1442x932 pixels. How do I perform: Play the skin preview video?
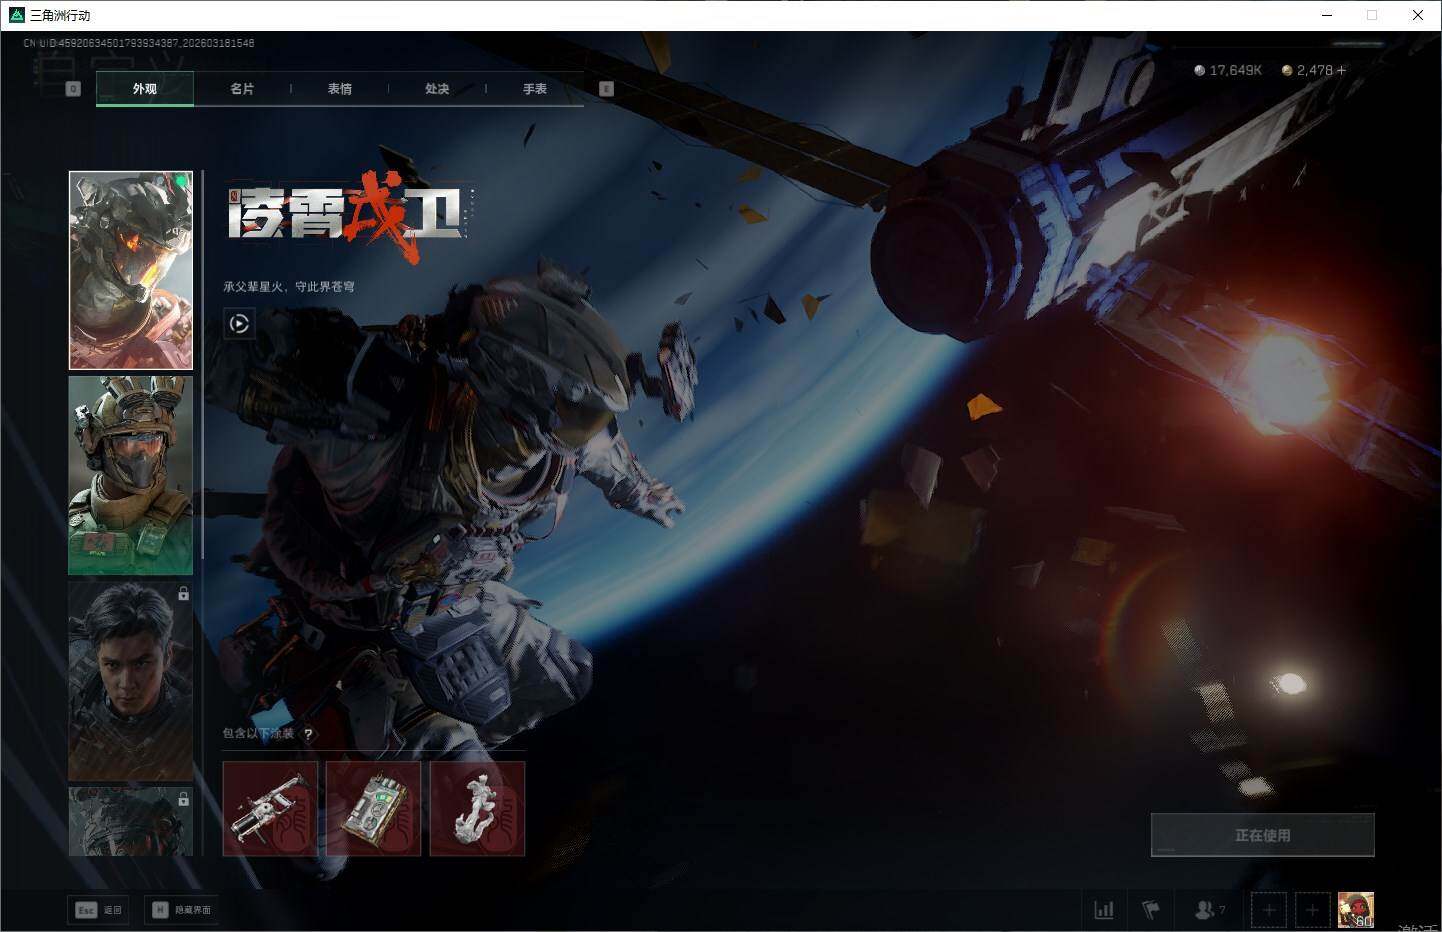(x=239, y=323)
